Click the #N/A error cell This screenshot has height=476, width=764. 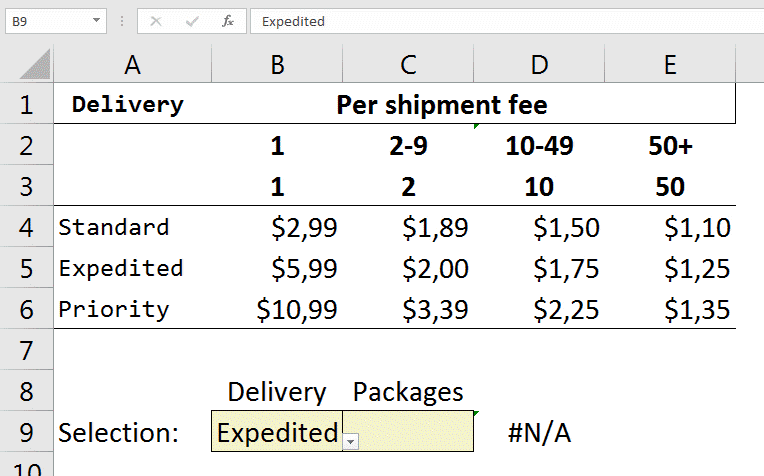539,433
